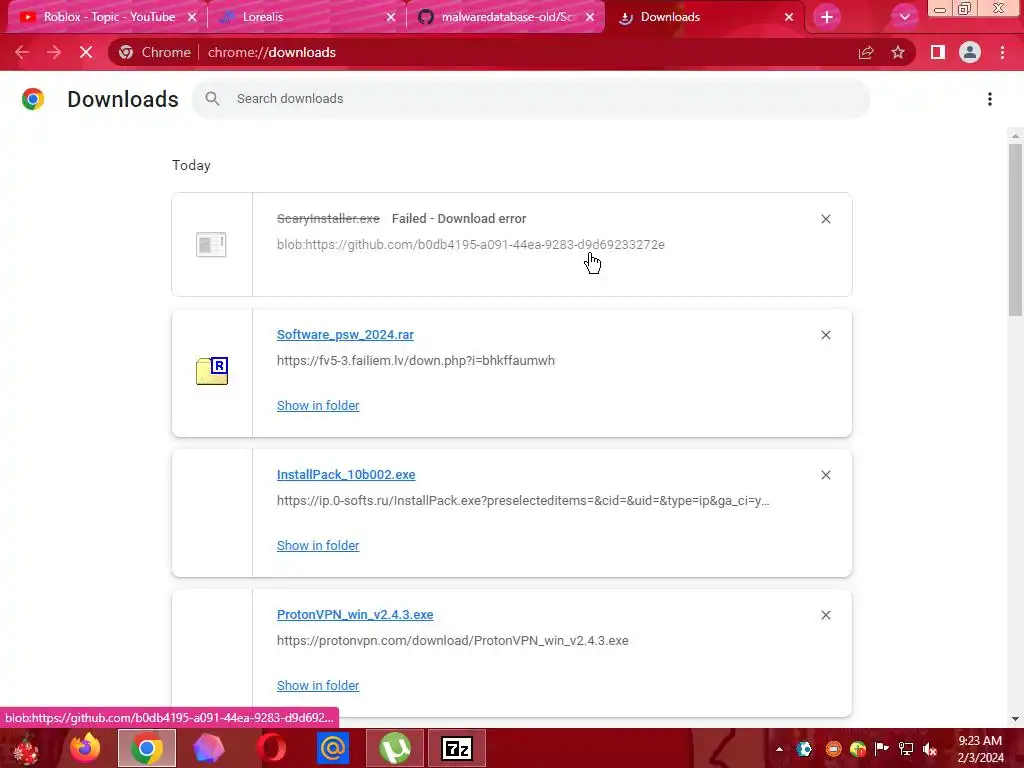Screen dimensions: 1024x768
Task: Open the ProtonVPN_win_v2.4.3.exe file link
Action: click(355, 615)
